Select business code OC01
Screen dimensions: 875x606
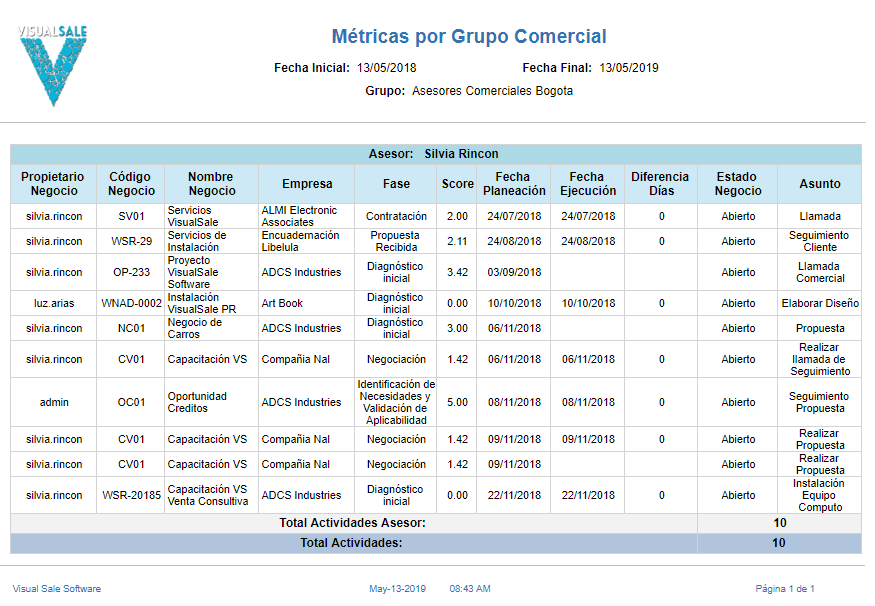pos(131,402)
